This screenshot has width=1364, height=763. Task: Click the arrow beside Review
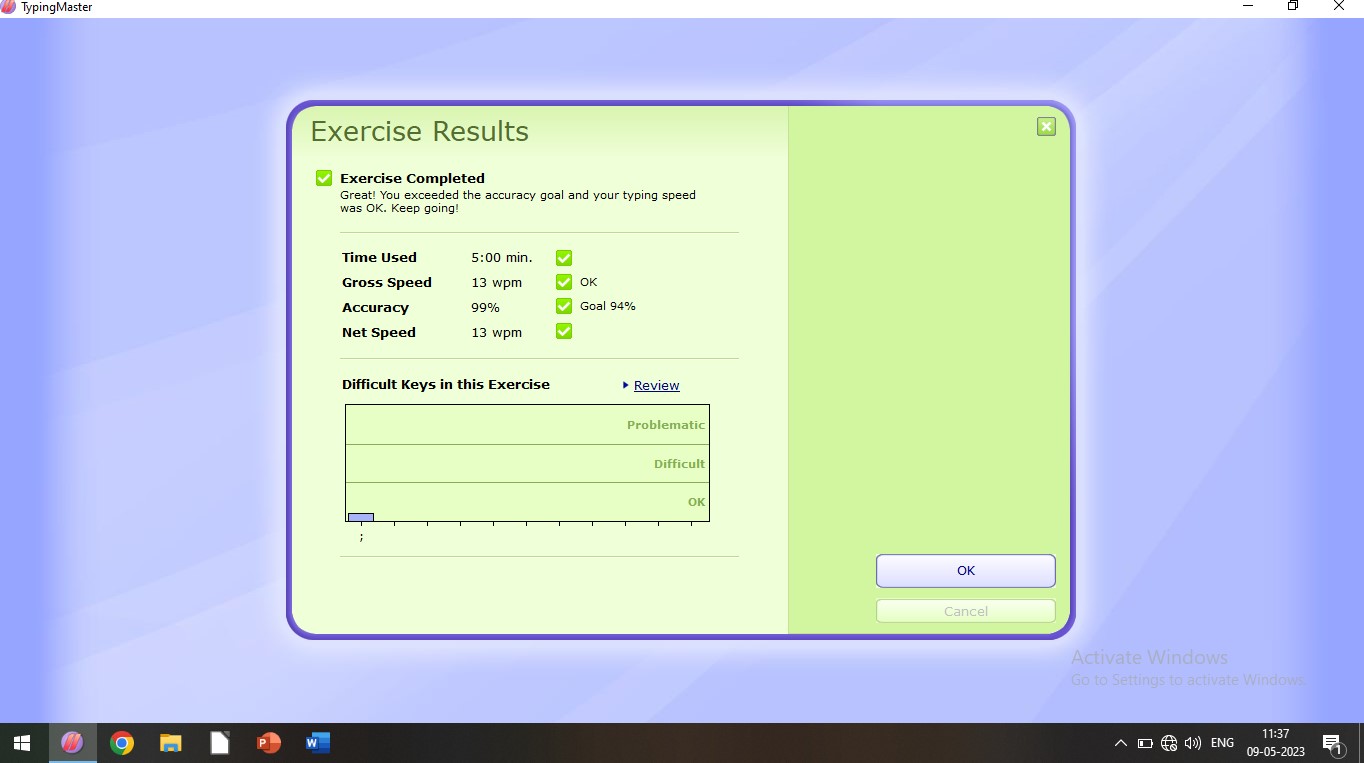625,385
